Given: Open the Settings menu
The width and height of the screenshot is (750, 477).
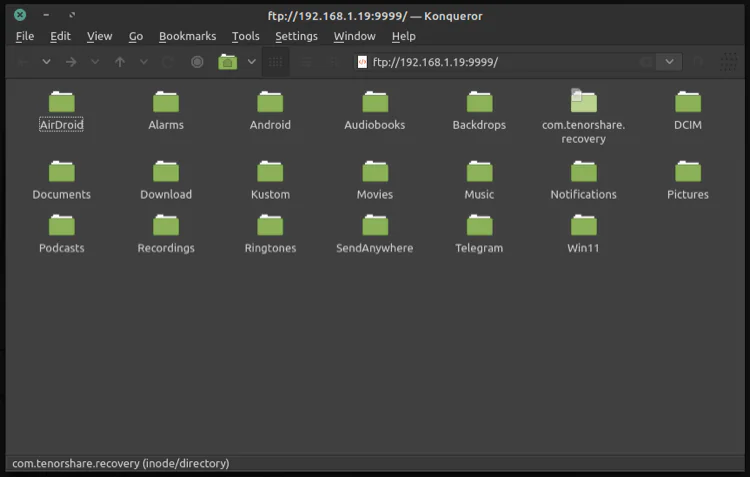Looking at the screenshot, I should 297,36.
